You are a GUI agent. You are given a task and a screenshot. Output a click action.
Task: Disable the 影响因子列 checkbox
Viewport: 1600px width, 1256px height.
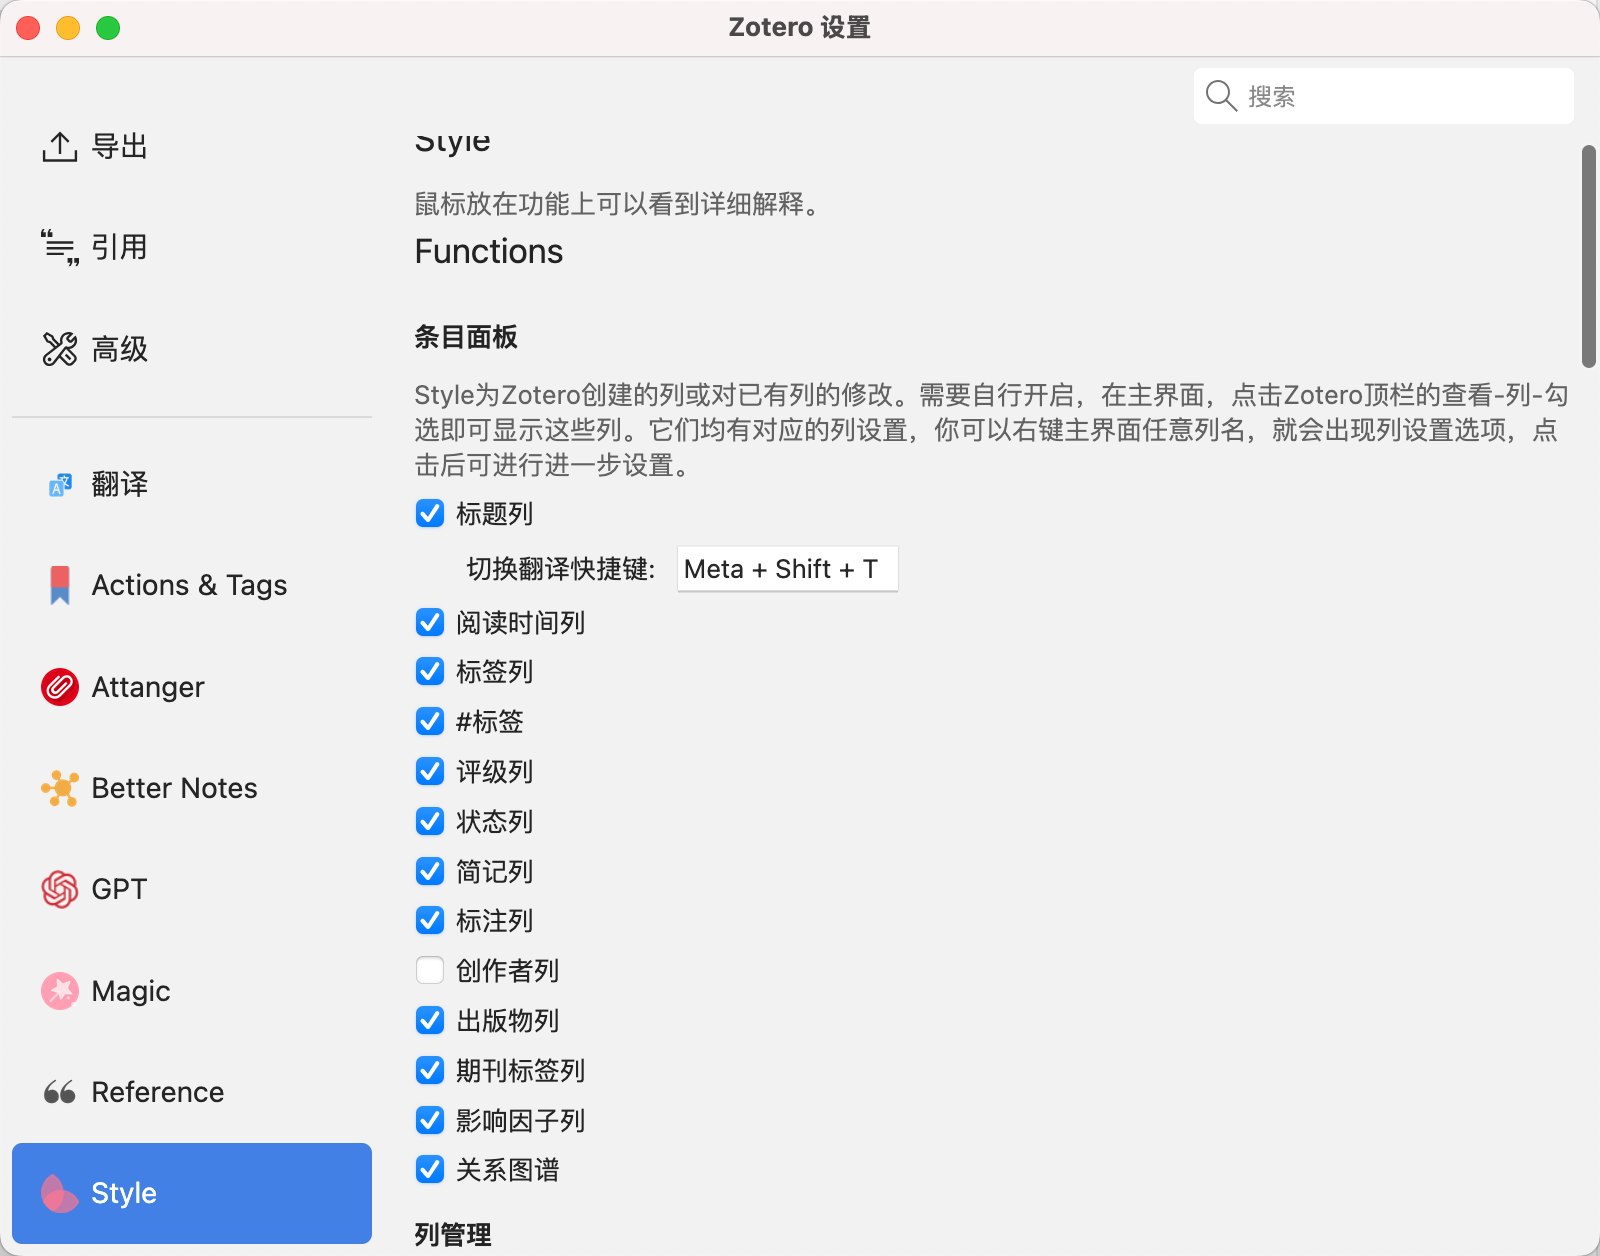(x=430, y=1121)
